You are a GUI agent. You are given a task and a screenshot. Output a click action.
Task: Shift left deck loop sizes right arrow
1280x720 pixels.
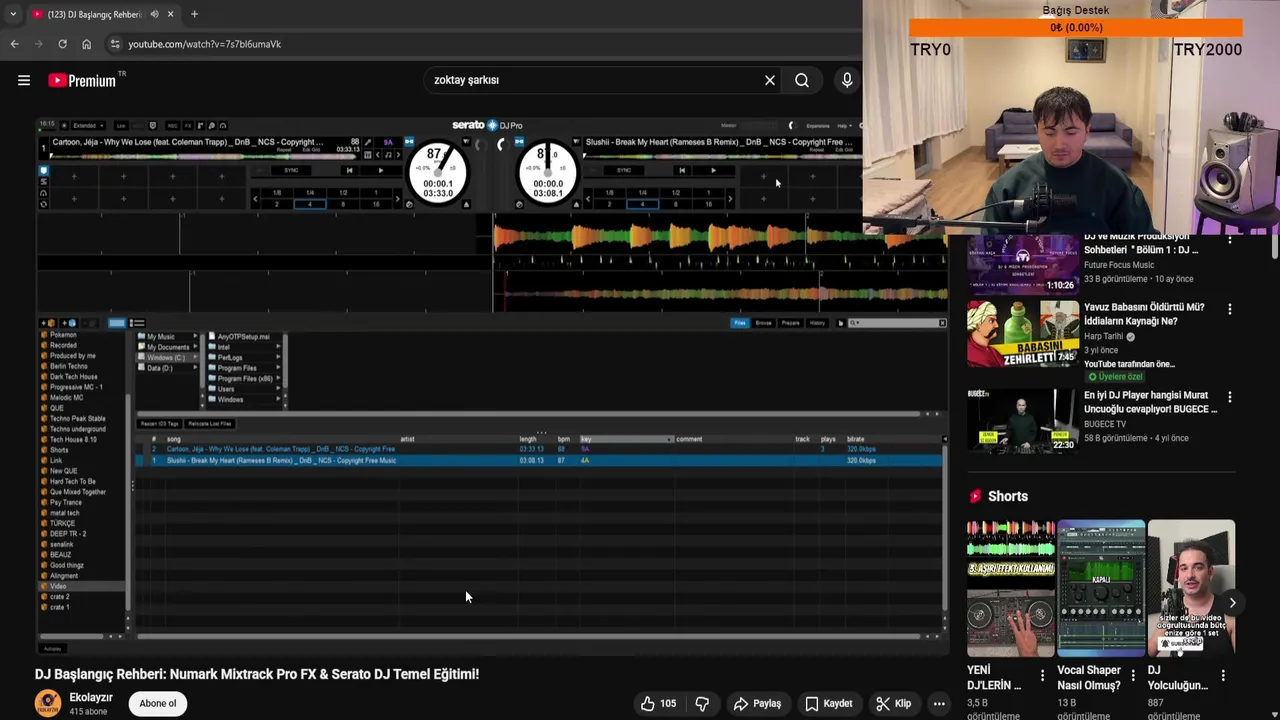[x=397, y=199]
